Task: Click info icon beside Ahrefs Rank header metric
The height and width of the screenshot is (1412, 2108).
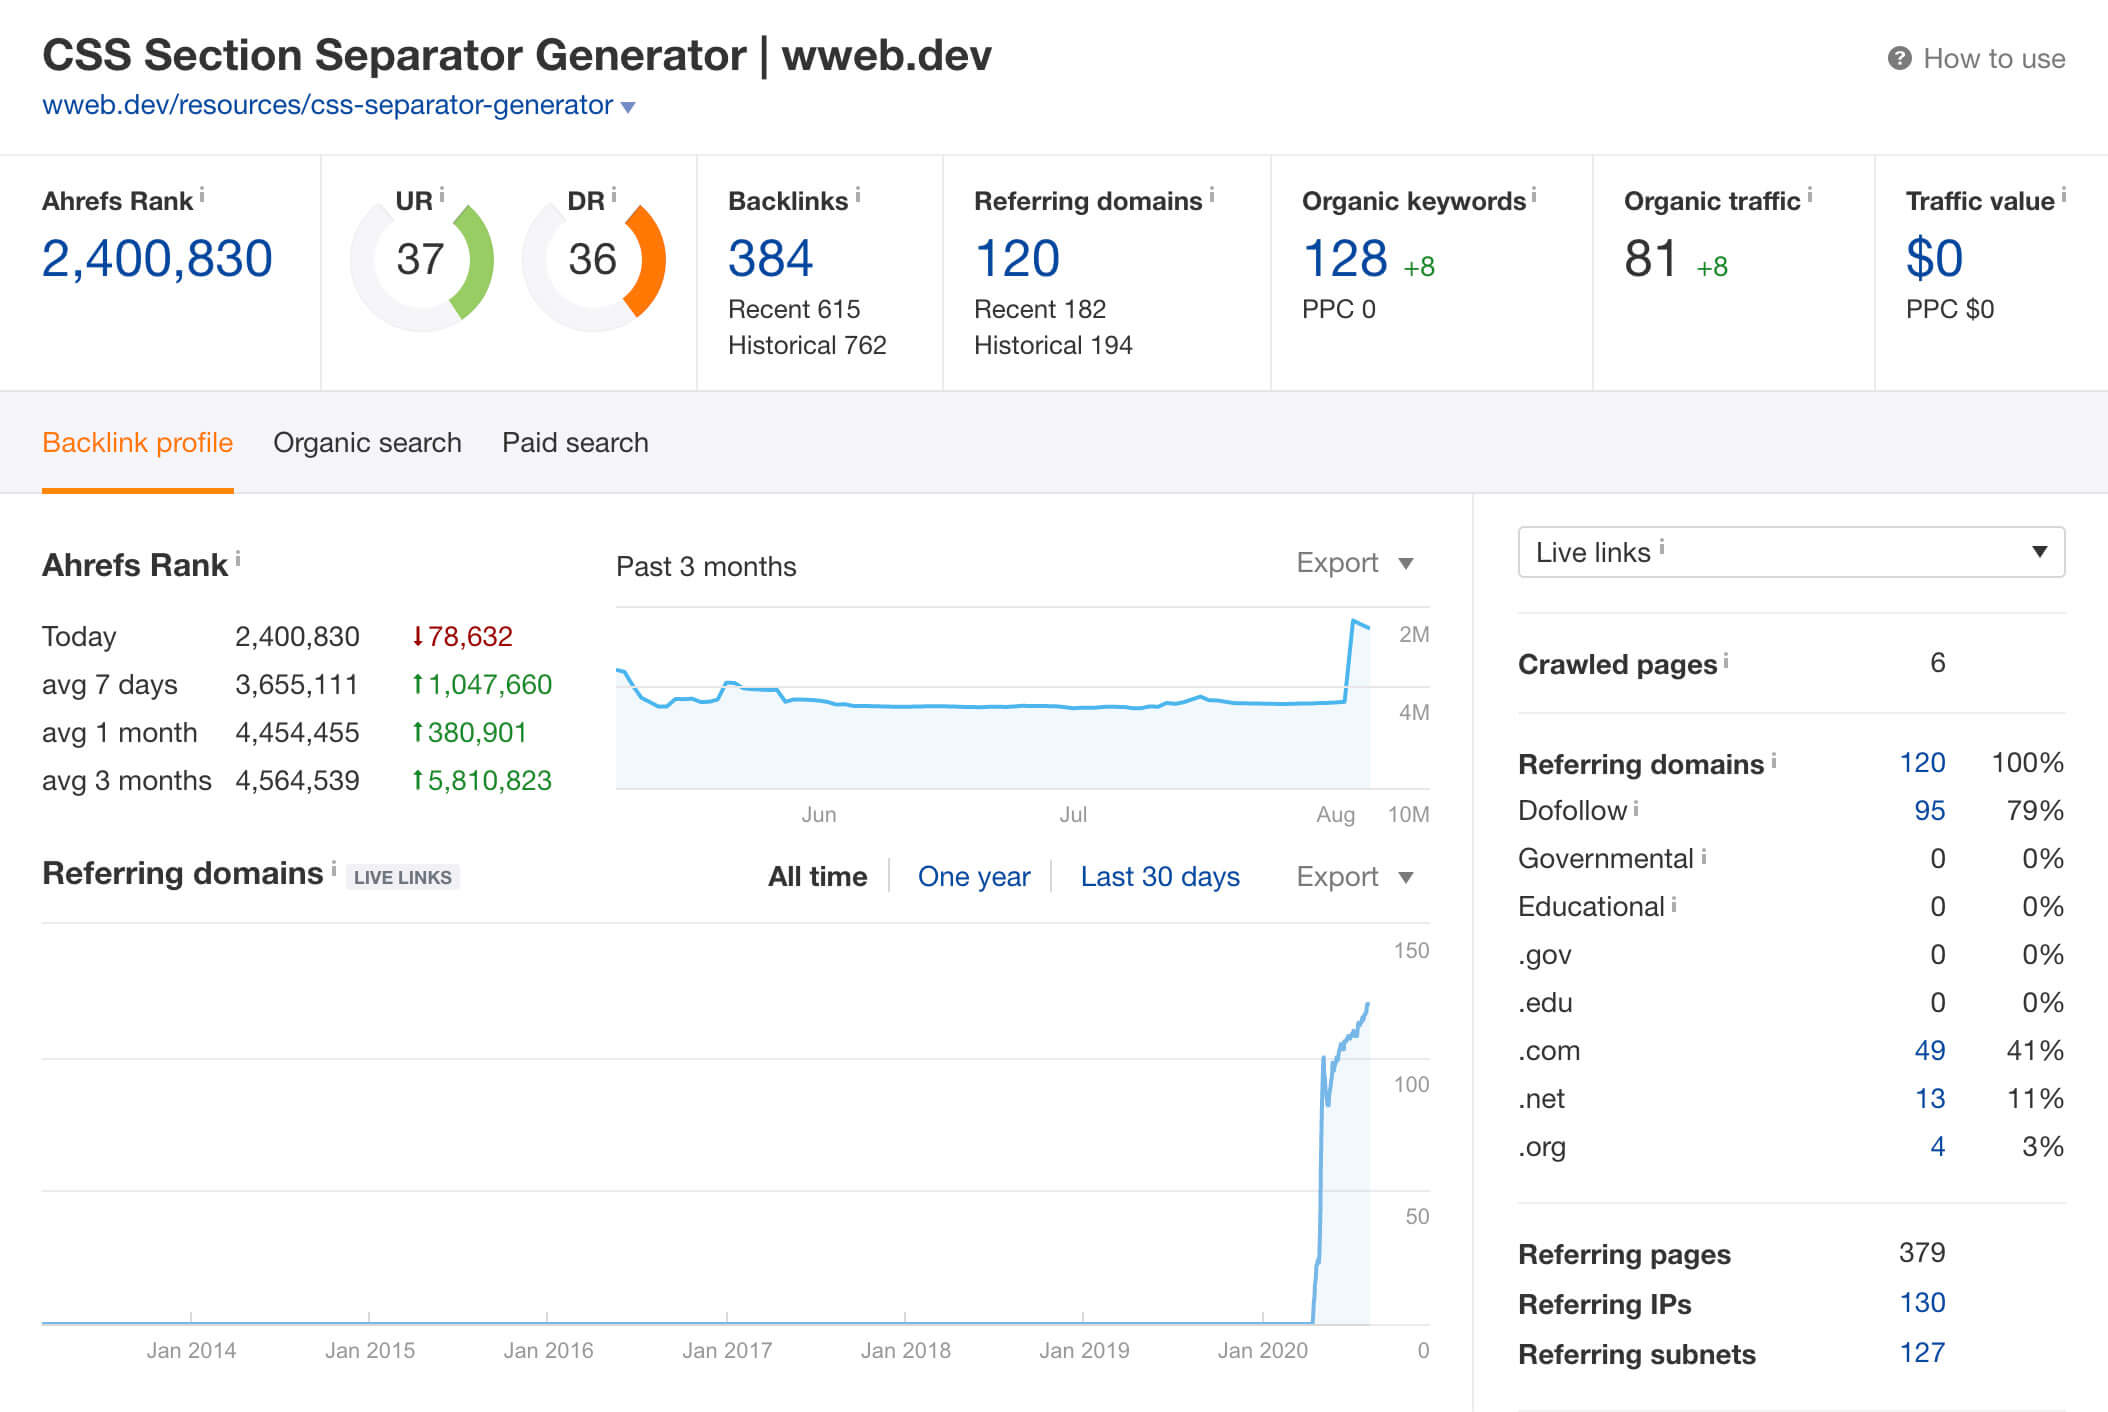Action: [x=202, y=195]
